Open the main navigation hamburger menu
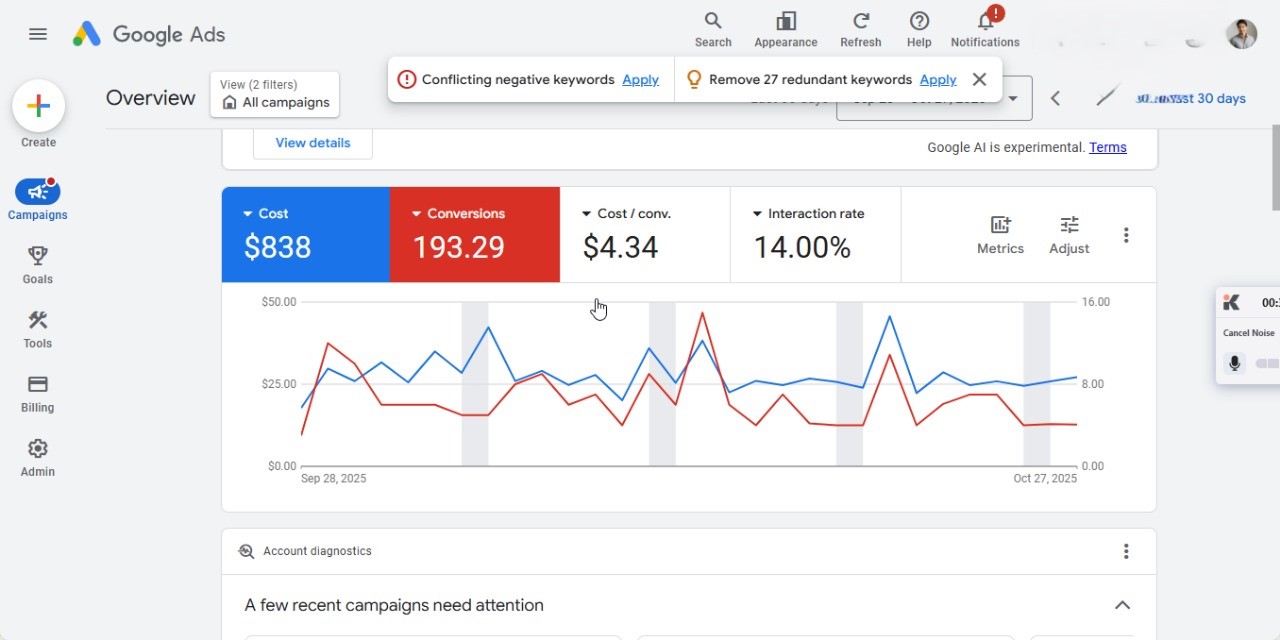 click(x=38, y=33)
